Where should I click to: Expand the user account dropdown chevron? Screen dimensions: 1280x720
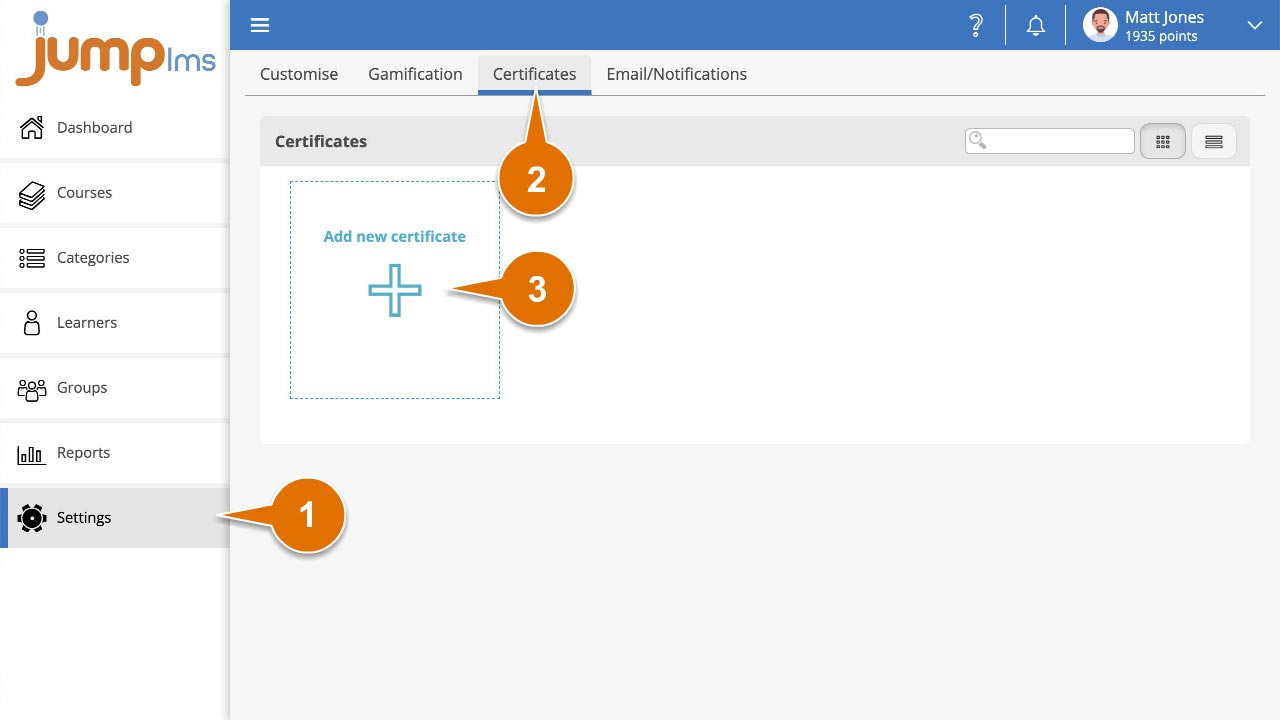tap(1255, 26)
